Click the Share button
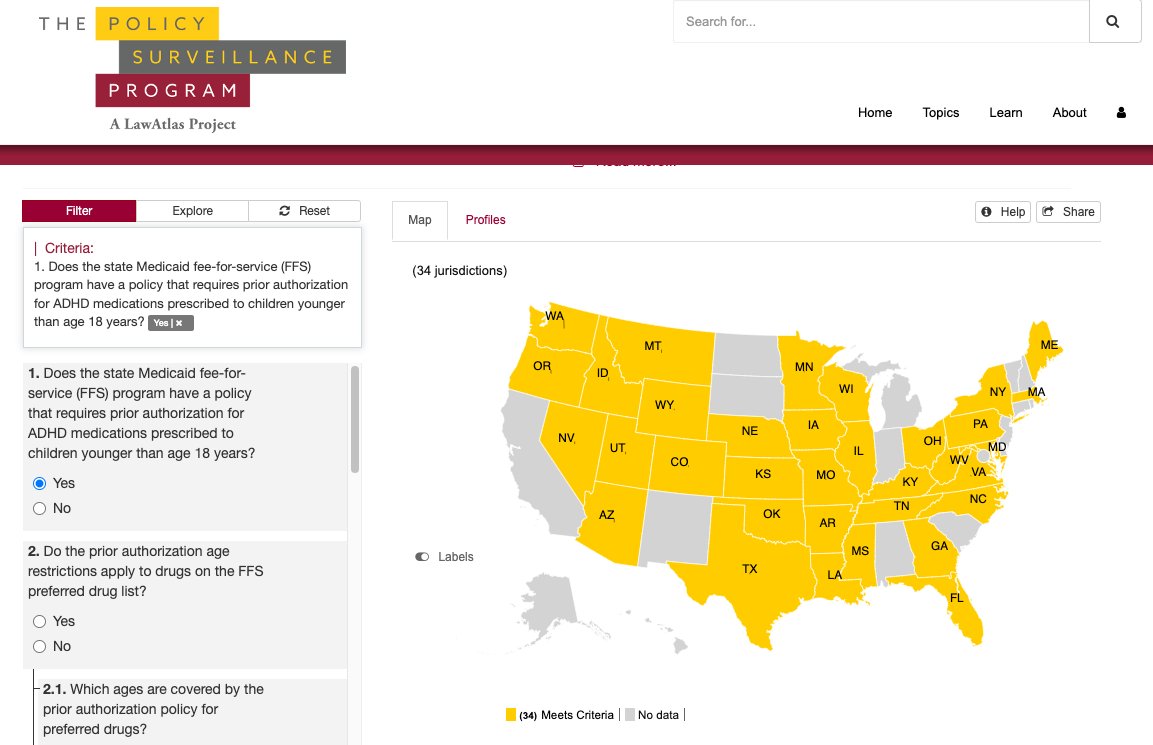The image size is (1153, 745). click(x=1068, y=212)
